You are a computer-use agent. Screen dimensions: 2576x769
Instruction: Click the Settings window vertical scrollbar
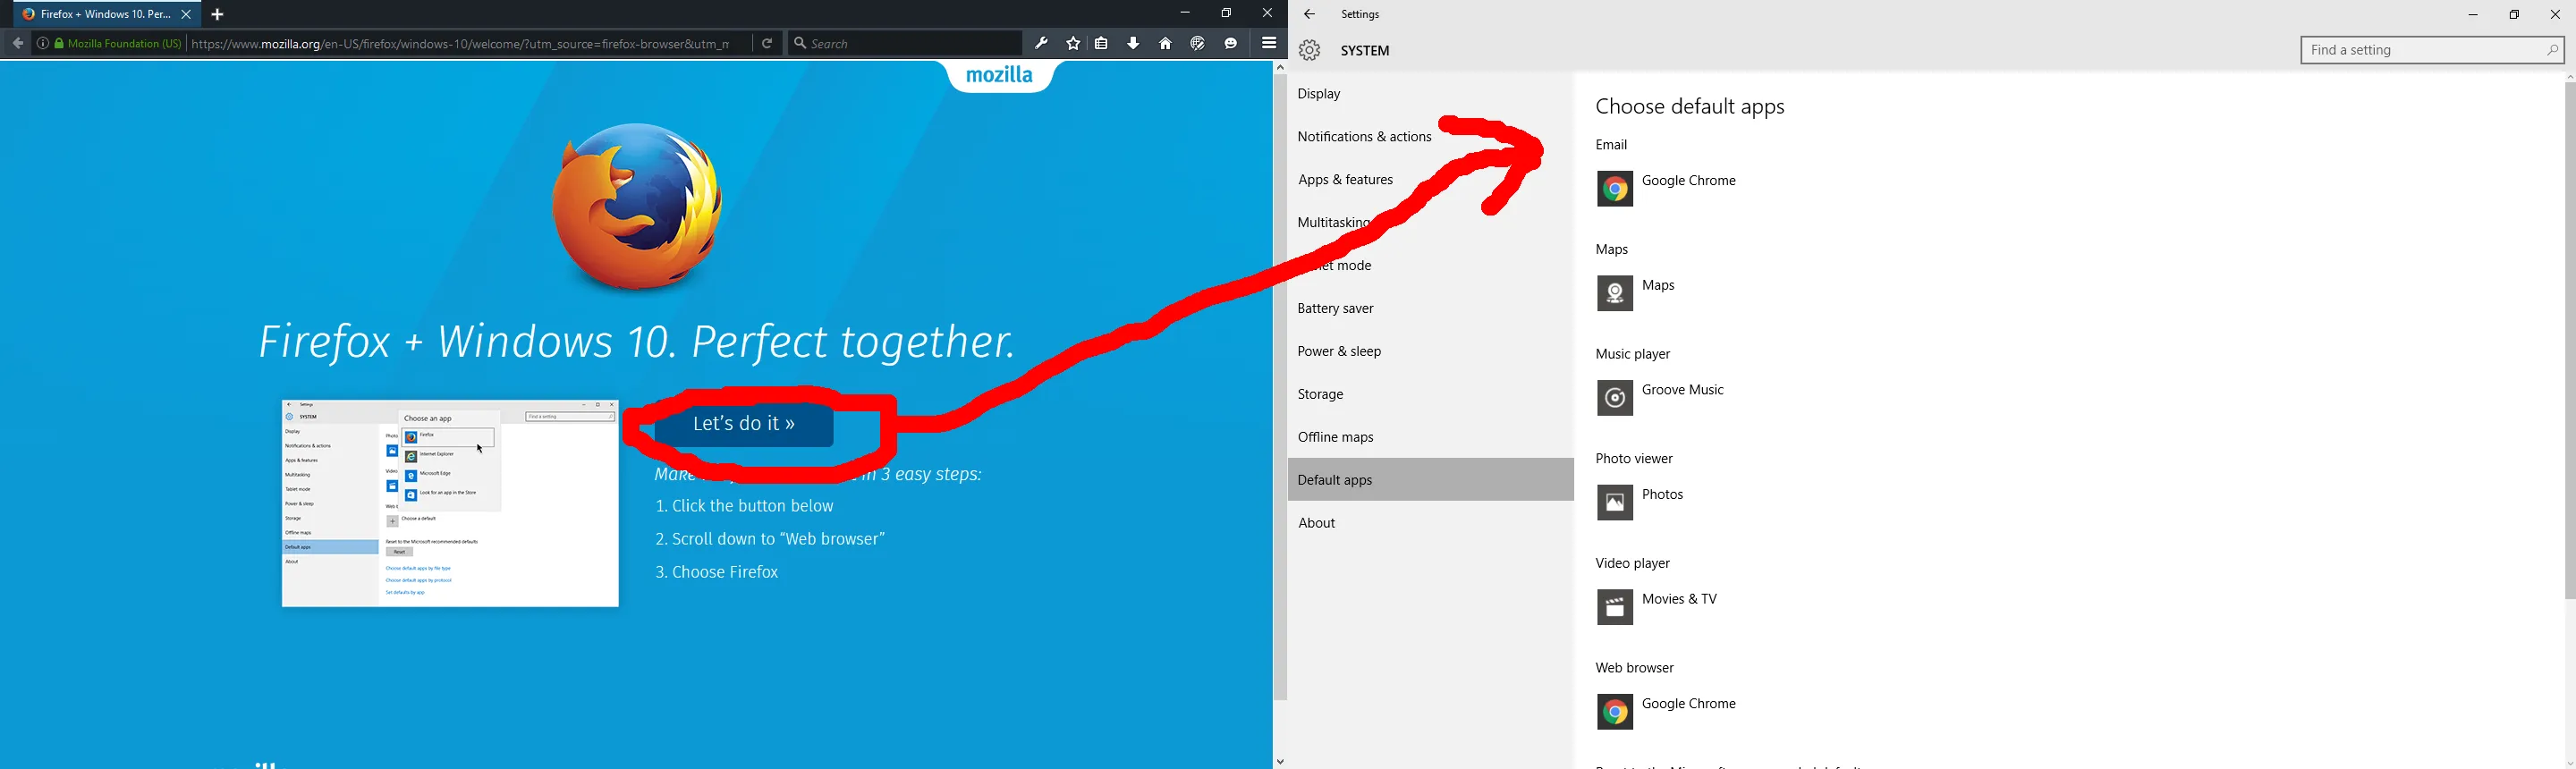pyautogui.click(x=2569, y=340)
